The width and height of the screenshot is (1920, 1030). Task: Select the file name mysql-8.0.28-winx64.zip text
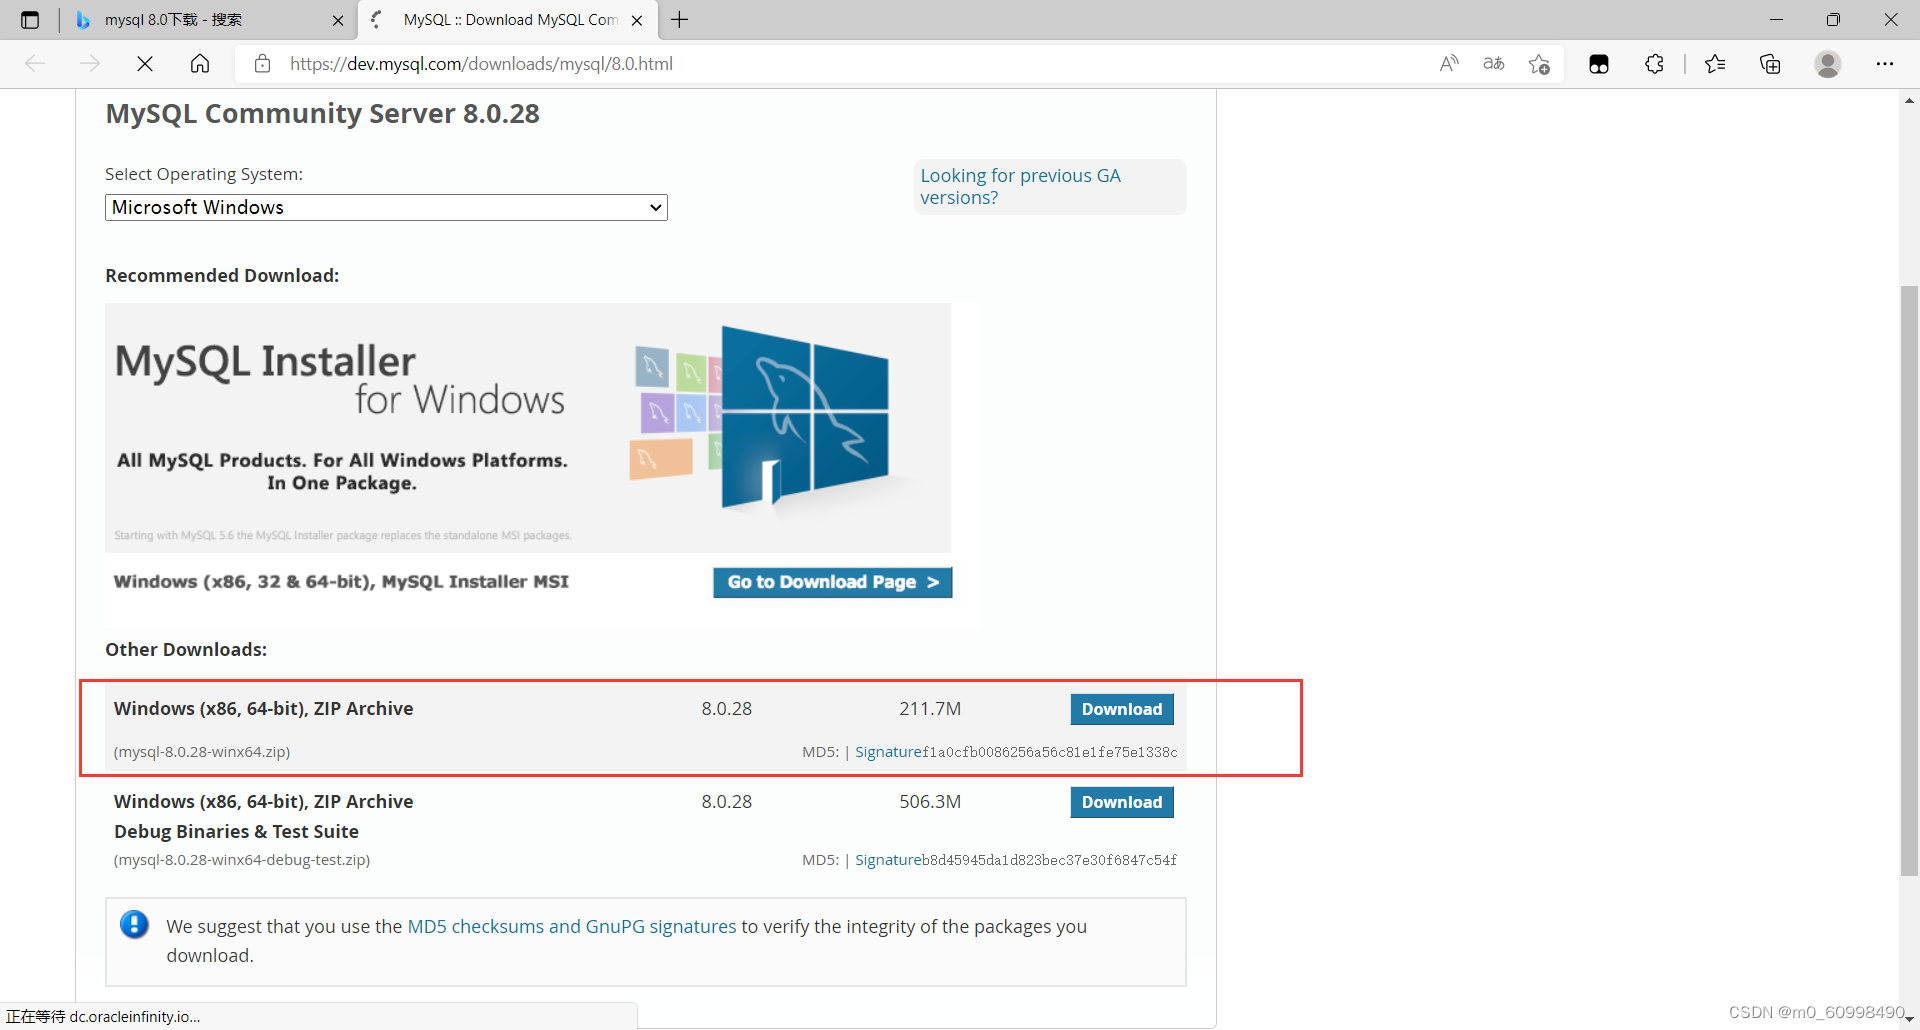(202, 752)
